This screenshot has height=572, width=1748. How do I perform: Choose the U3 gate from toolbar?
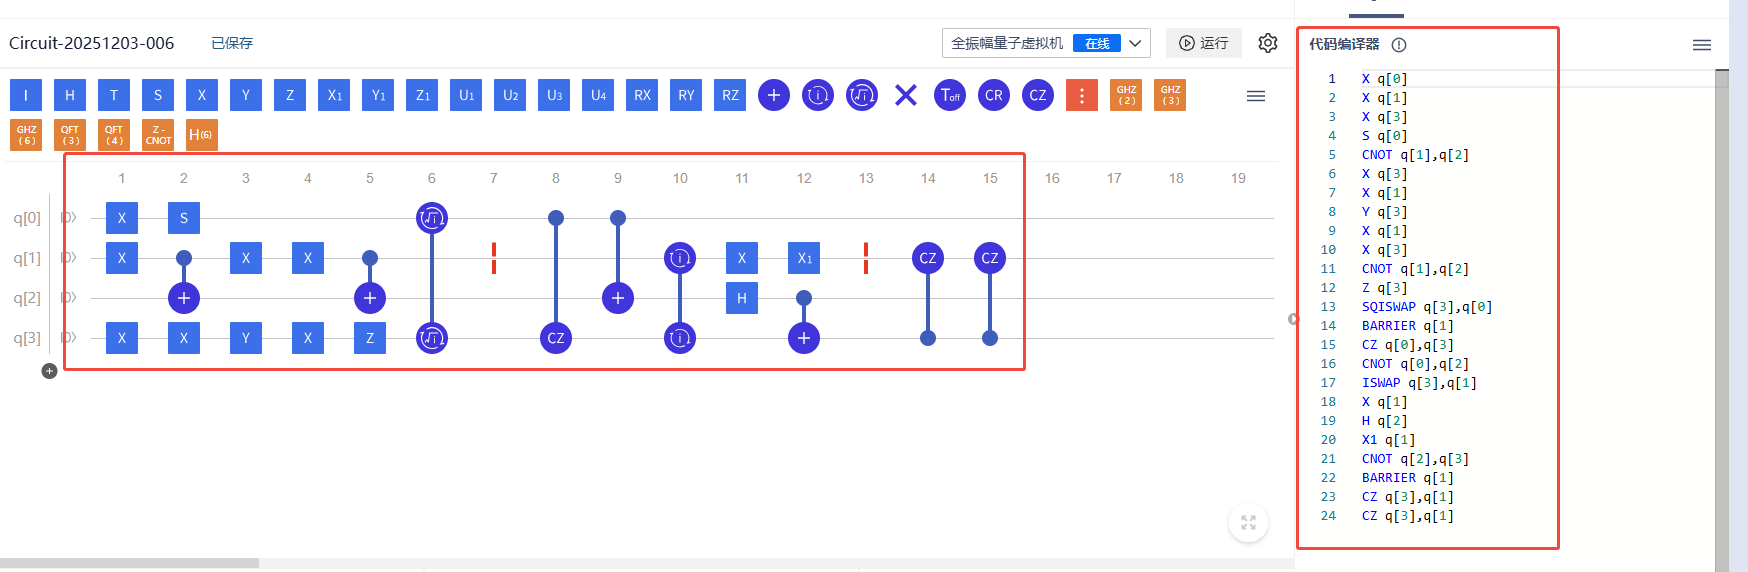pyautogui.click(x=554, y=95)
